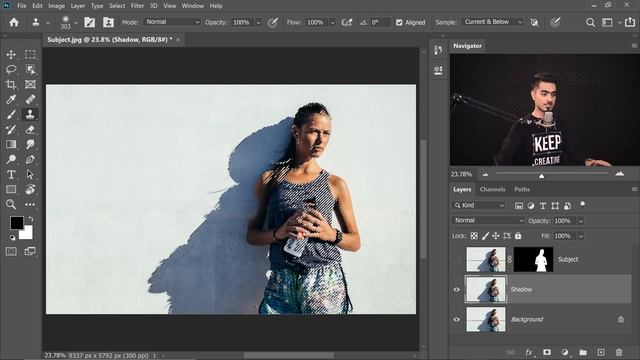The height and width of the screenshot is (360, 640).
Task: Open the Kind layer filter dropdown
Action: point(480,205)
